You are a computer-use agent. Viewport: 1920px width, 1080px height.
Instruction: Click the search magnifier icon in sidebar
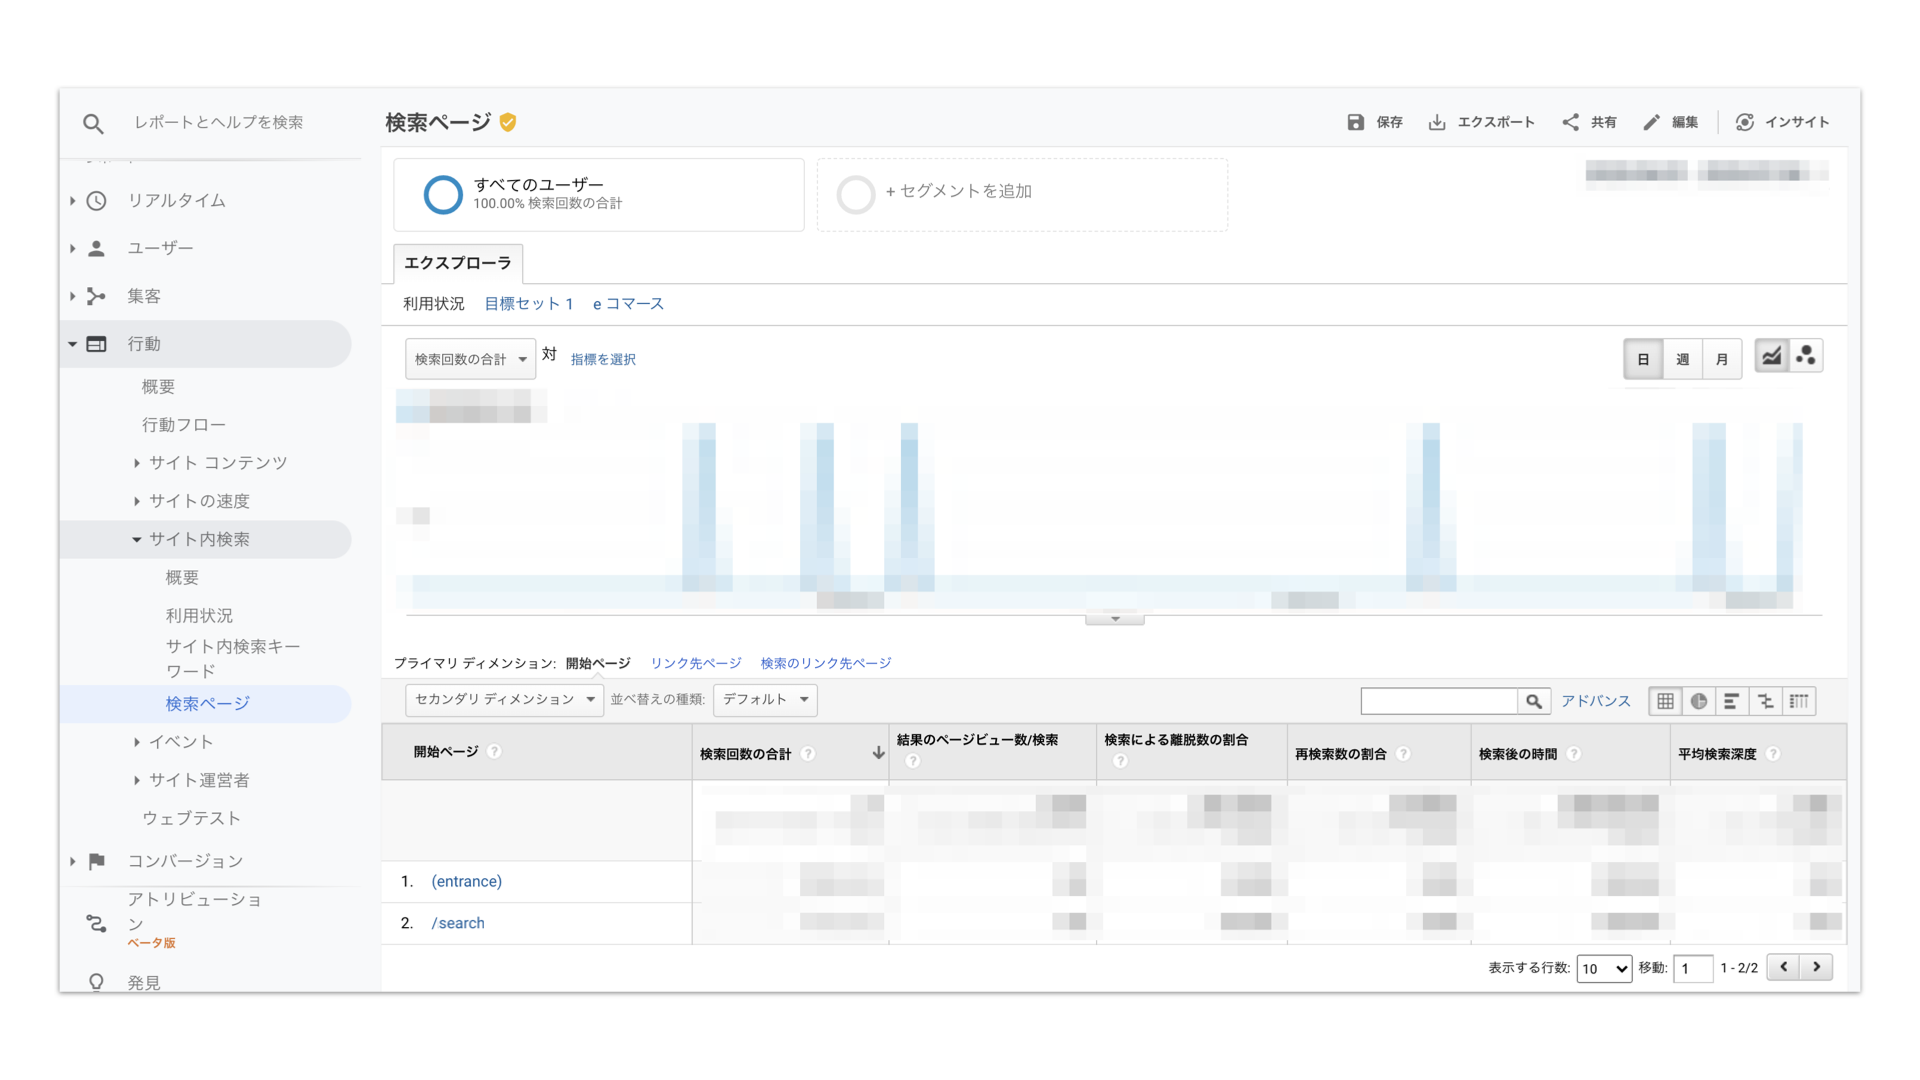pos(93,123)
